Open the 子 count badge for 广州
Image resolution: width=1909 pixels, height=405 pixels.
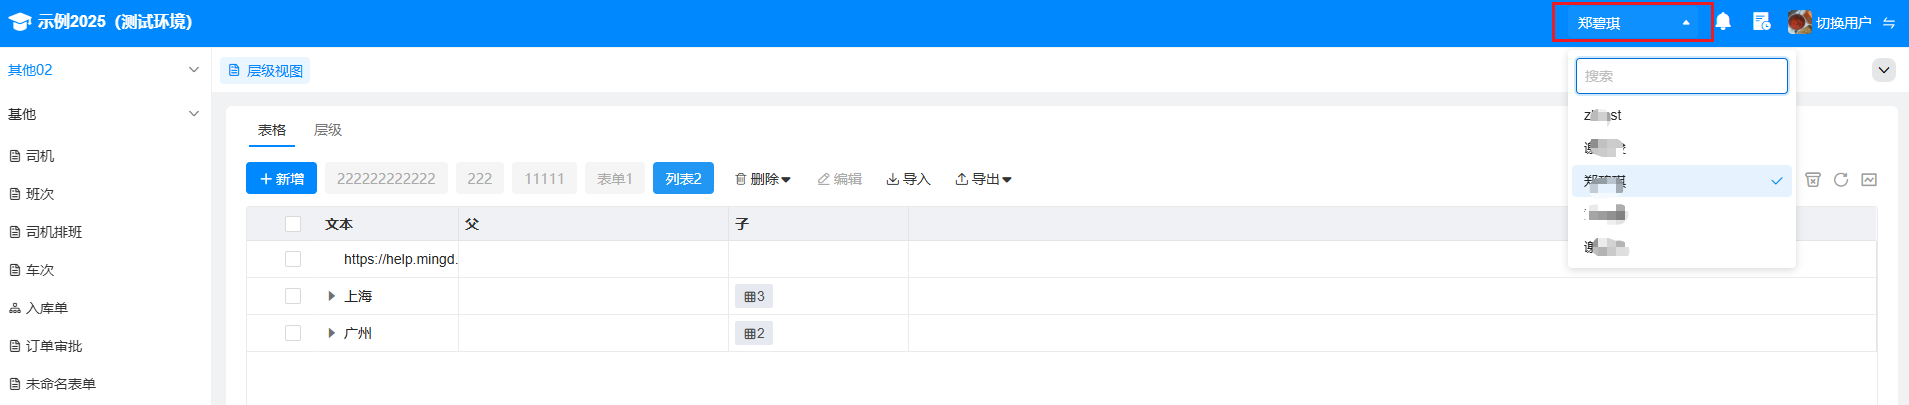[754, 333]
